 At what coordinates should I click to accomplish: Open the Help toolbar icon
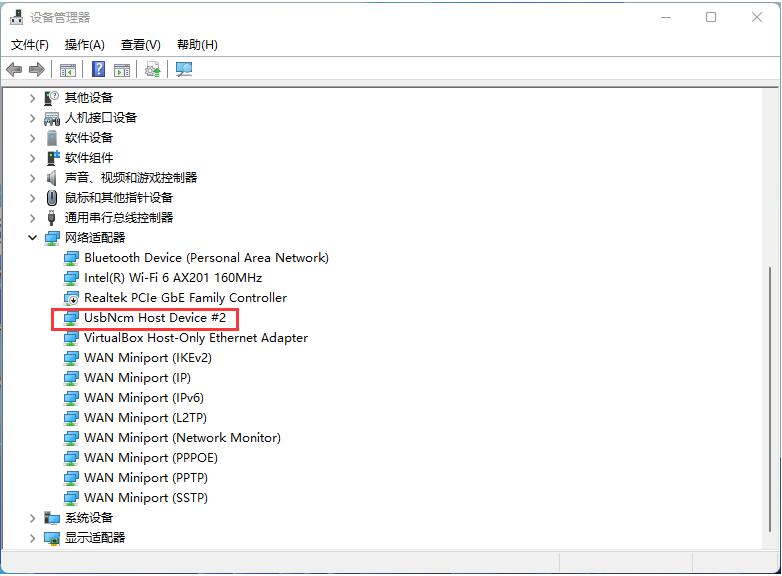point(99,69)
